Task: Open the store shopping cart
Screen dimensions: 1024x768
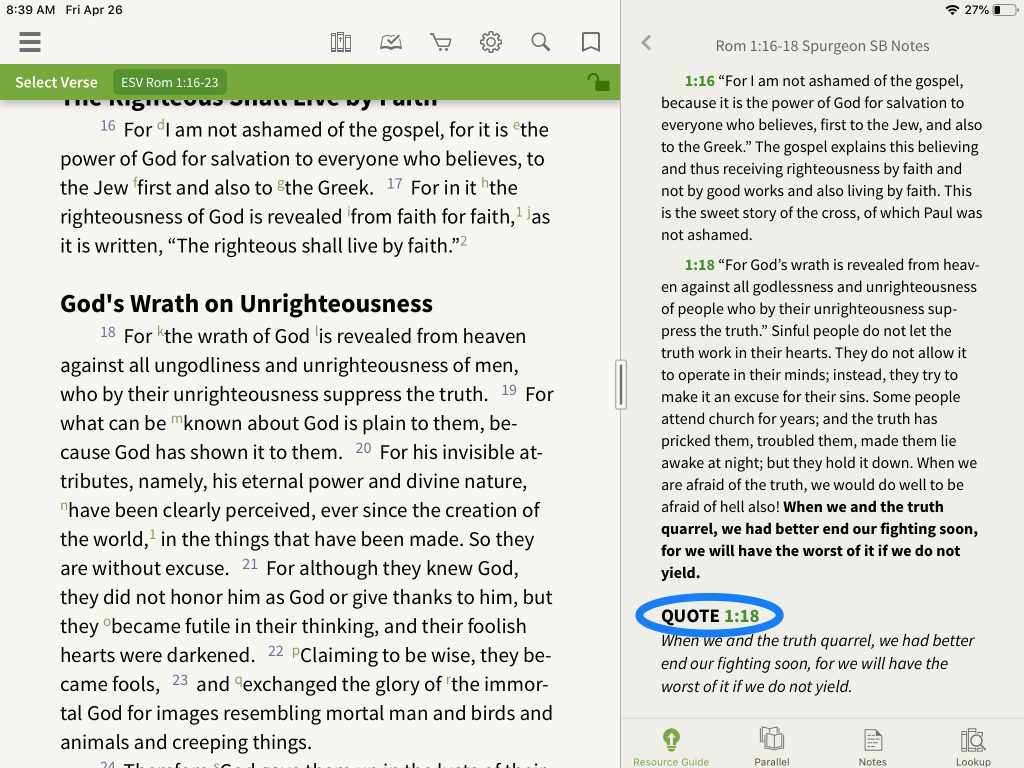Action: (x=441, y=42)
